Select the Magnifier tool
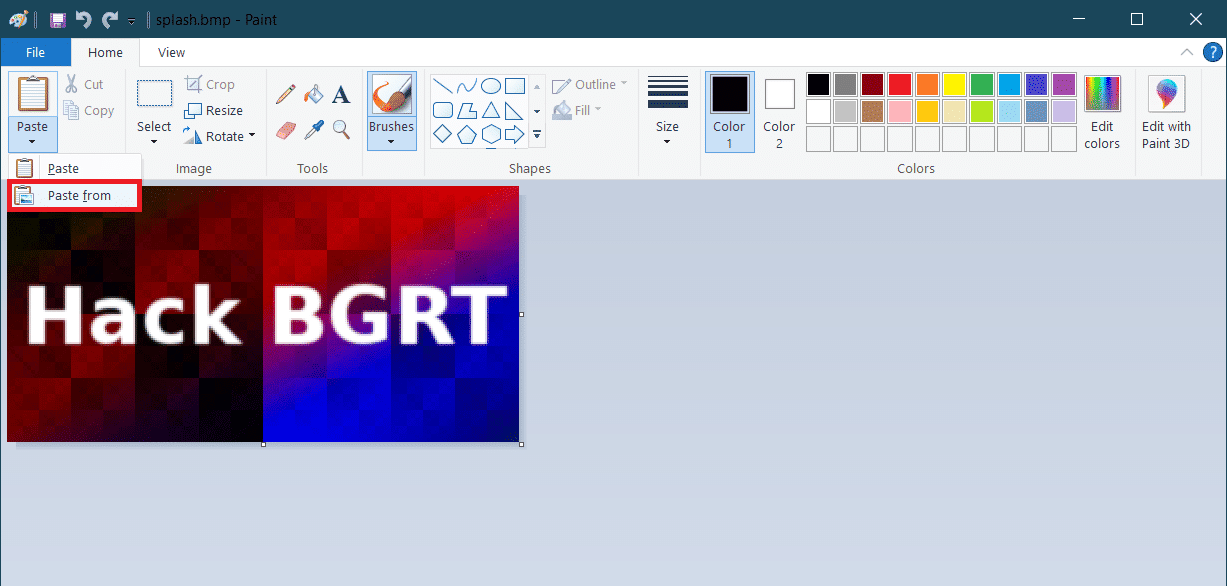The width and height of the screenshot is (1227, 586). [341, 131]
